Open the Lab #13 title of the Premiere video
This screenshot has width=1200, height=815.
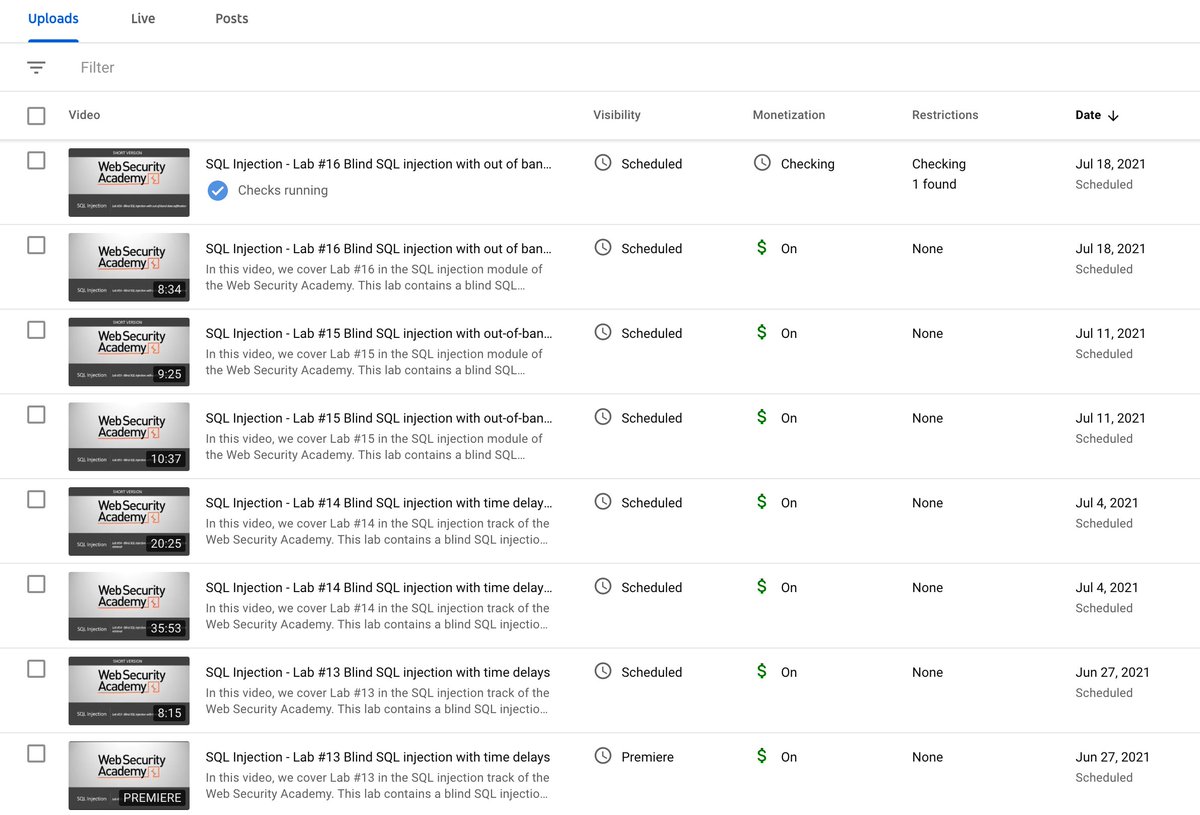(378, 757)
